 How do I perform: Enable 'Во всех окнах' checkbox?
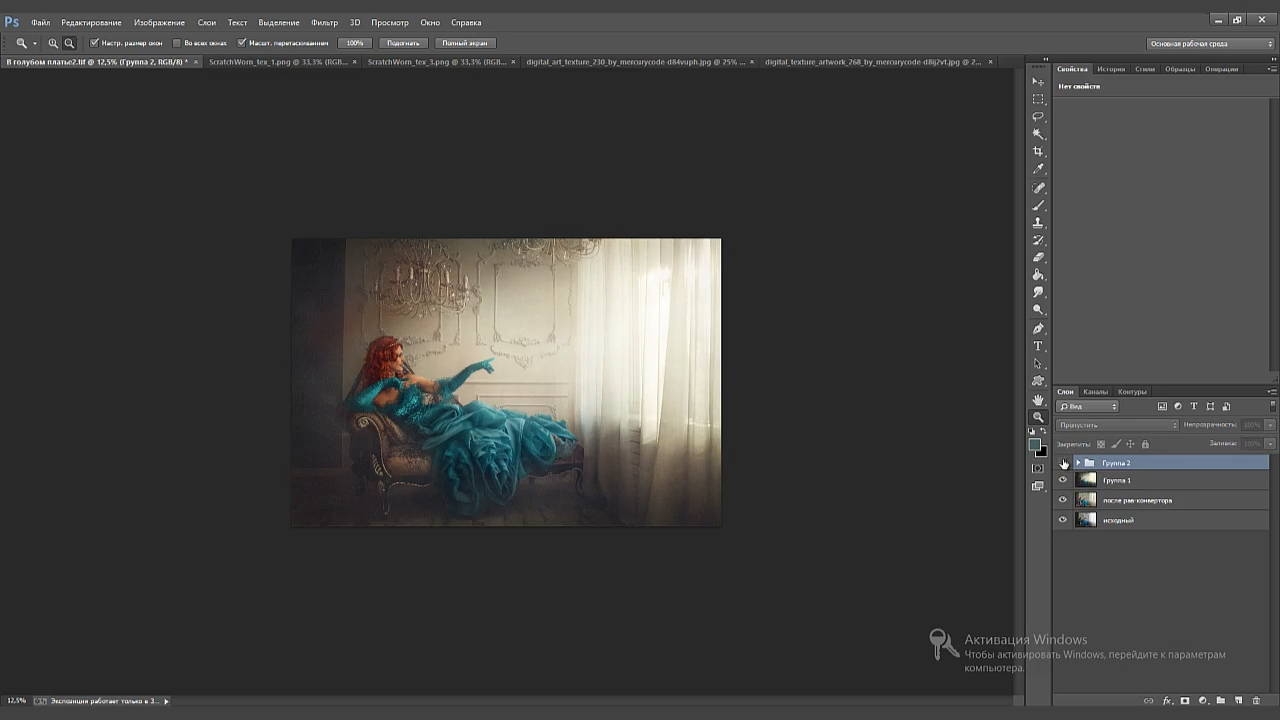coord(177,43)
